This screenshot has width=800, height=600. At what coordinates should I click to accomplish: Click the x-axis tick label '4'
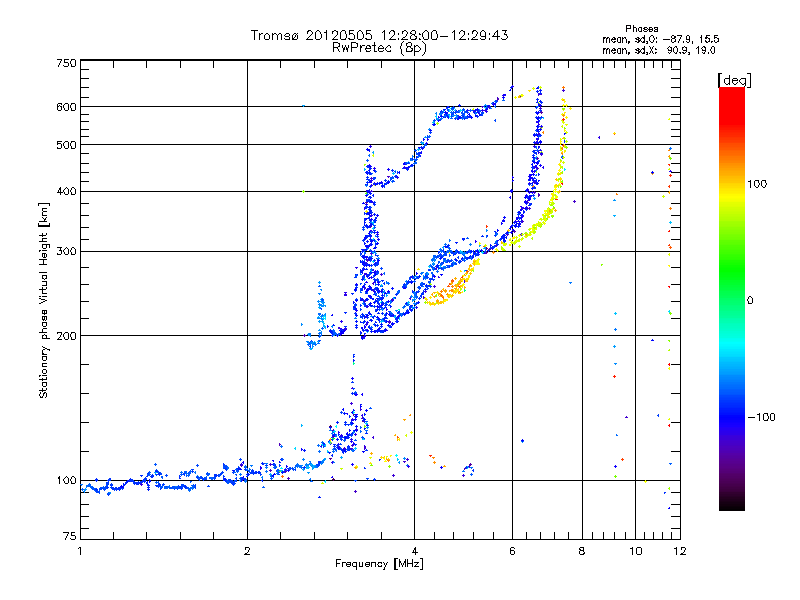[x=414, y=551]
